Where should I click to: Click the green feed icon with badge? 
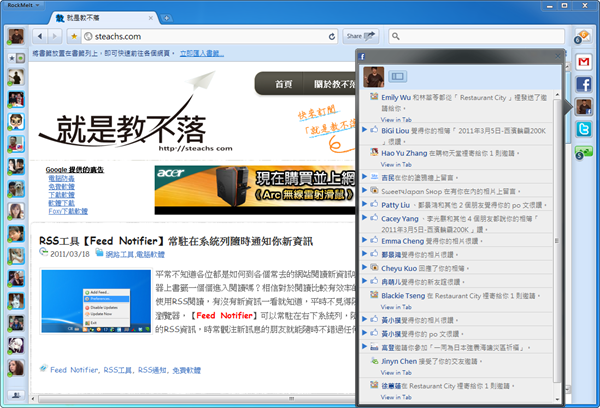click(583, 152)
